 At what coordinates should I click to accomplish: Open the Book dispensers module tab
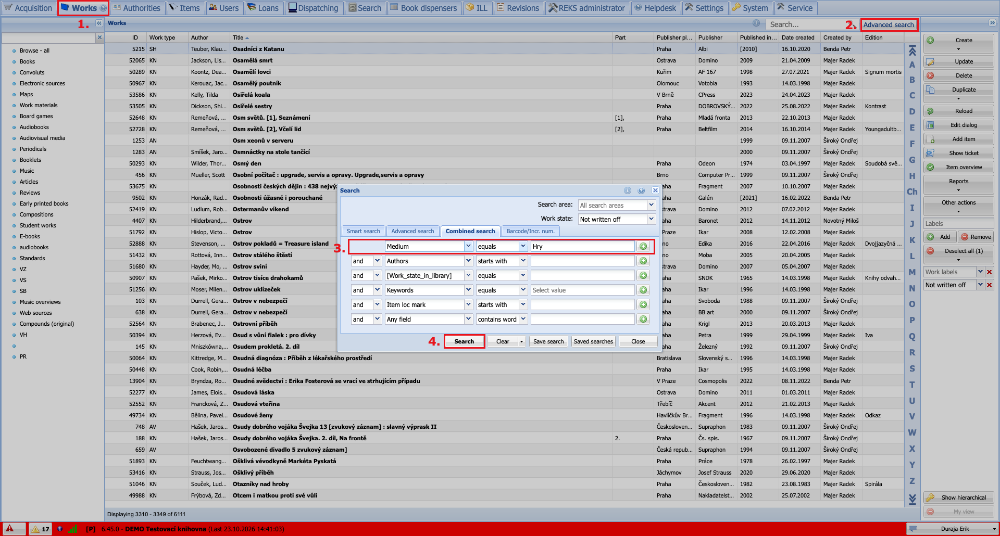425,8
